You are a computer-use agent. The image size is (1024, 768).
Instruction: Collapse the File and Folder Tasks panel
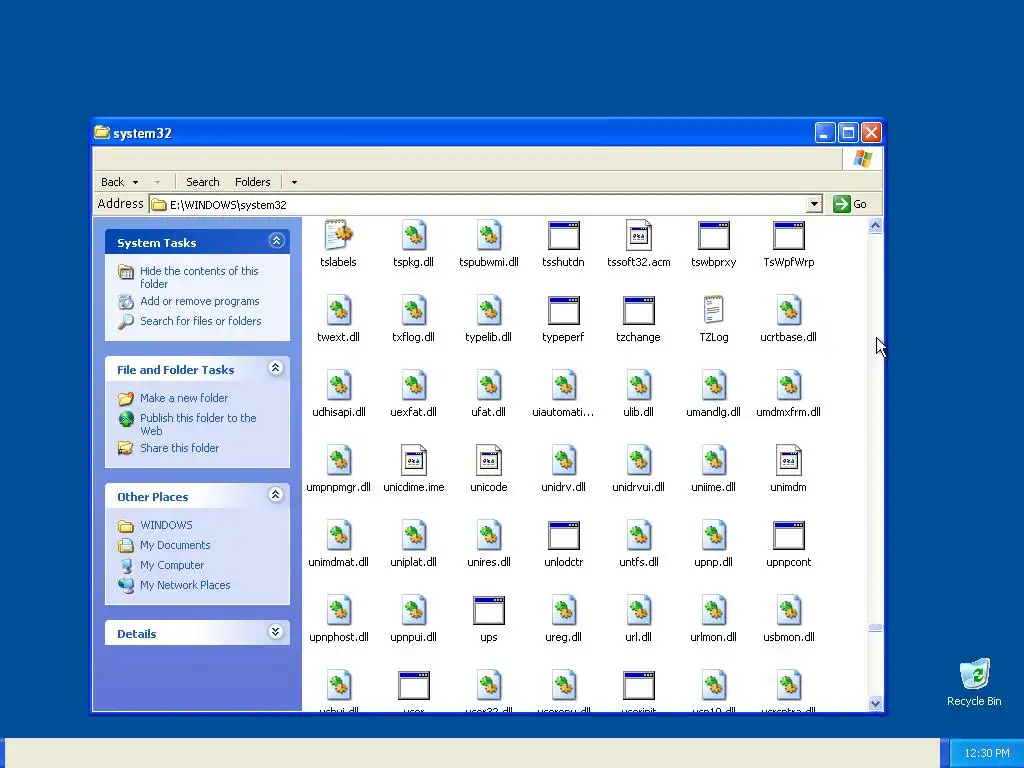276,368
